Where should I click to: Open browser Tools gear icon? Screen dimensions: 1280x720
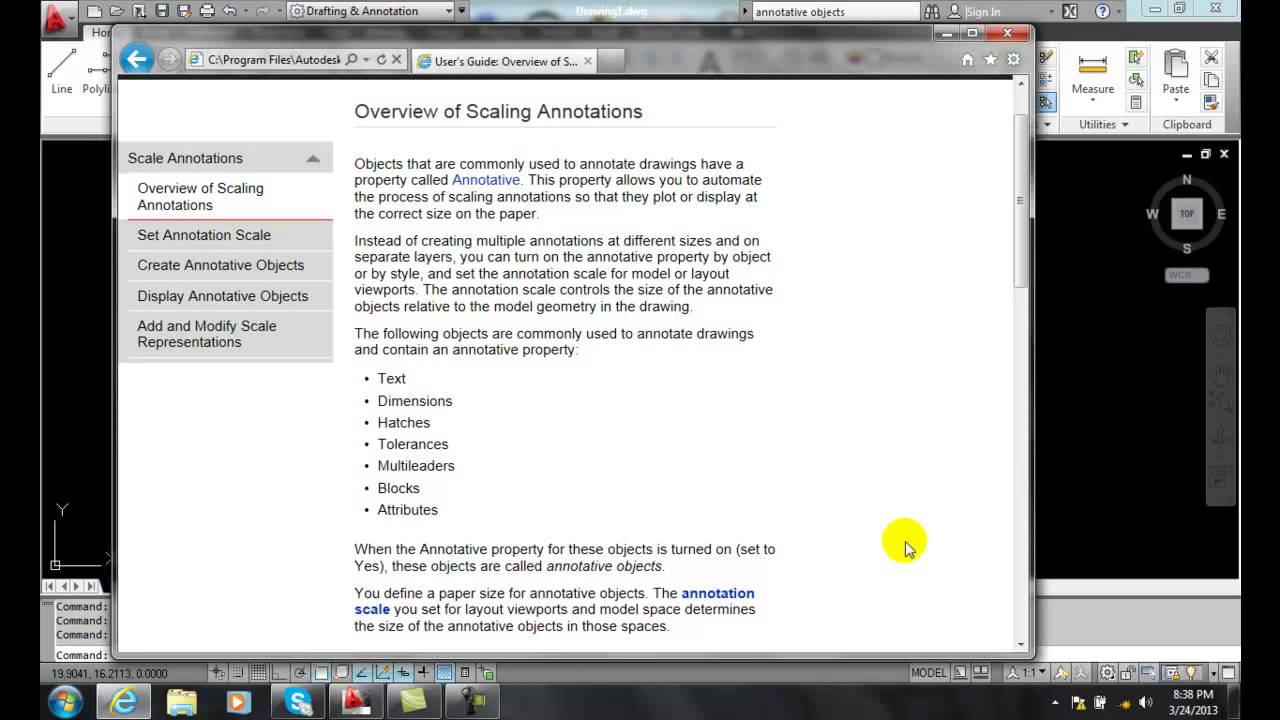[1013, 60]
